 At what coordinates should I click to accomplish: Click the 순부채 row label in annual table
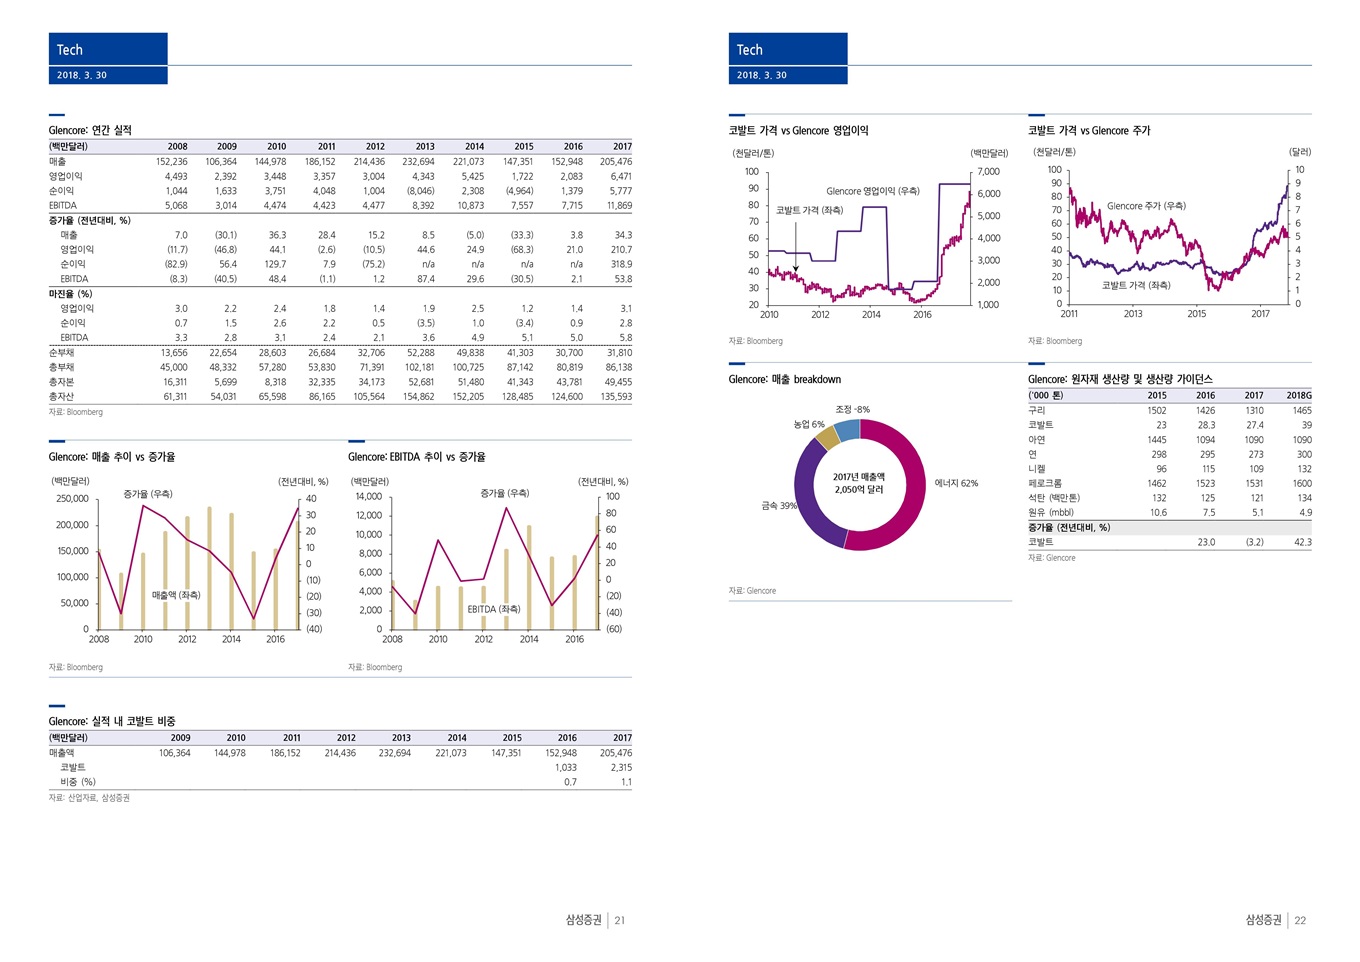61,353
